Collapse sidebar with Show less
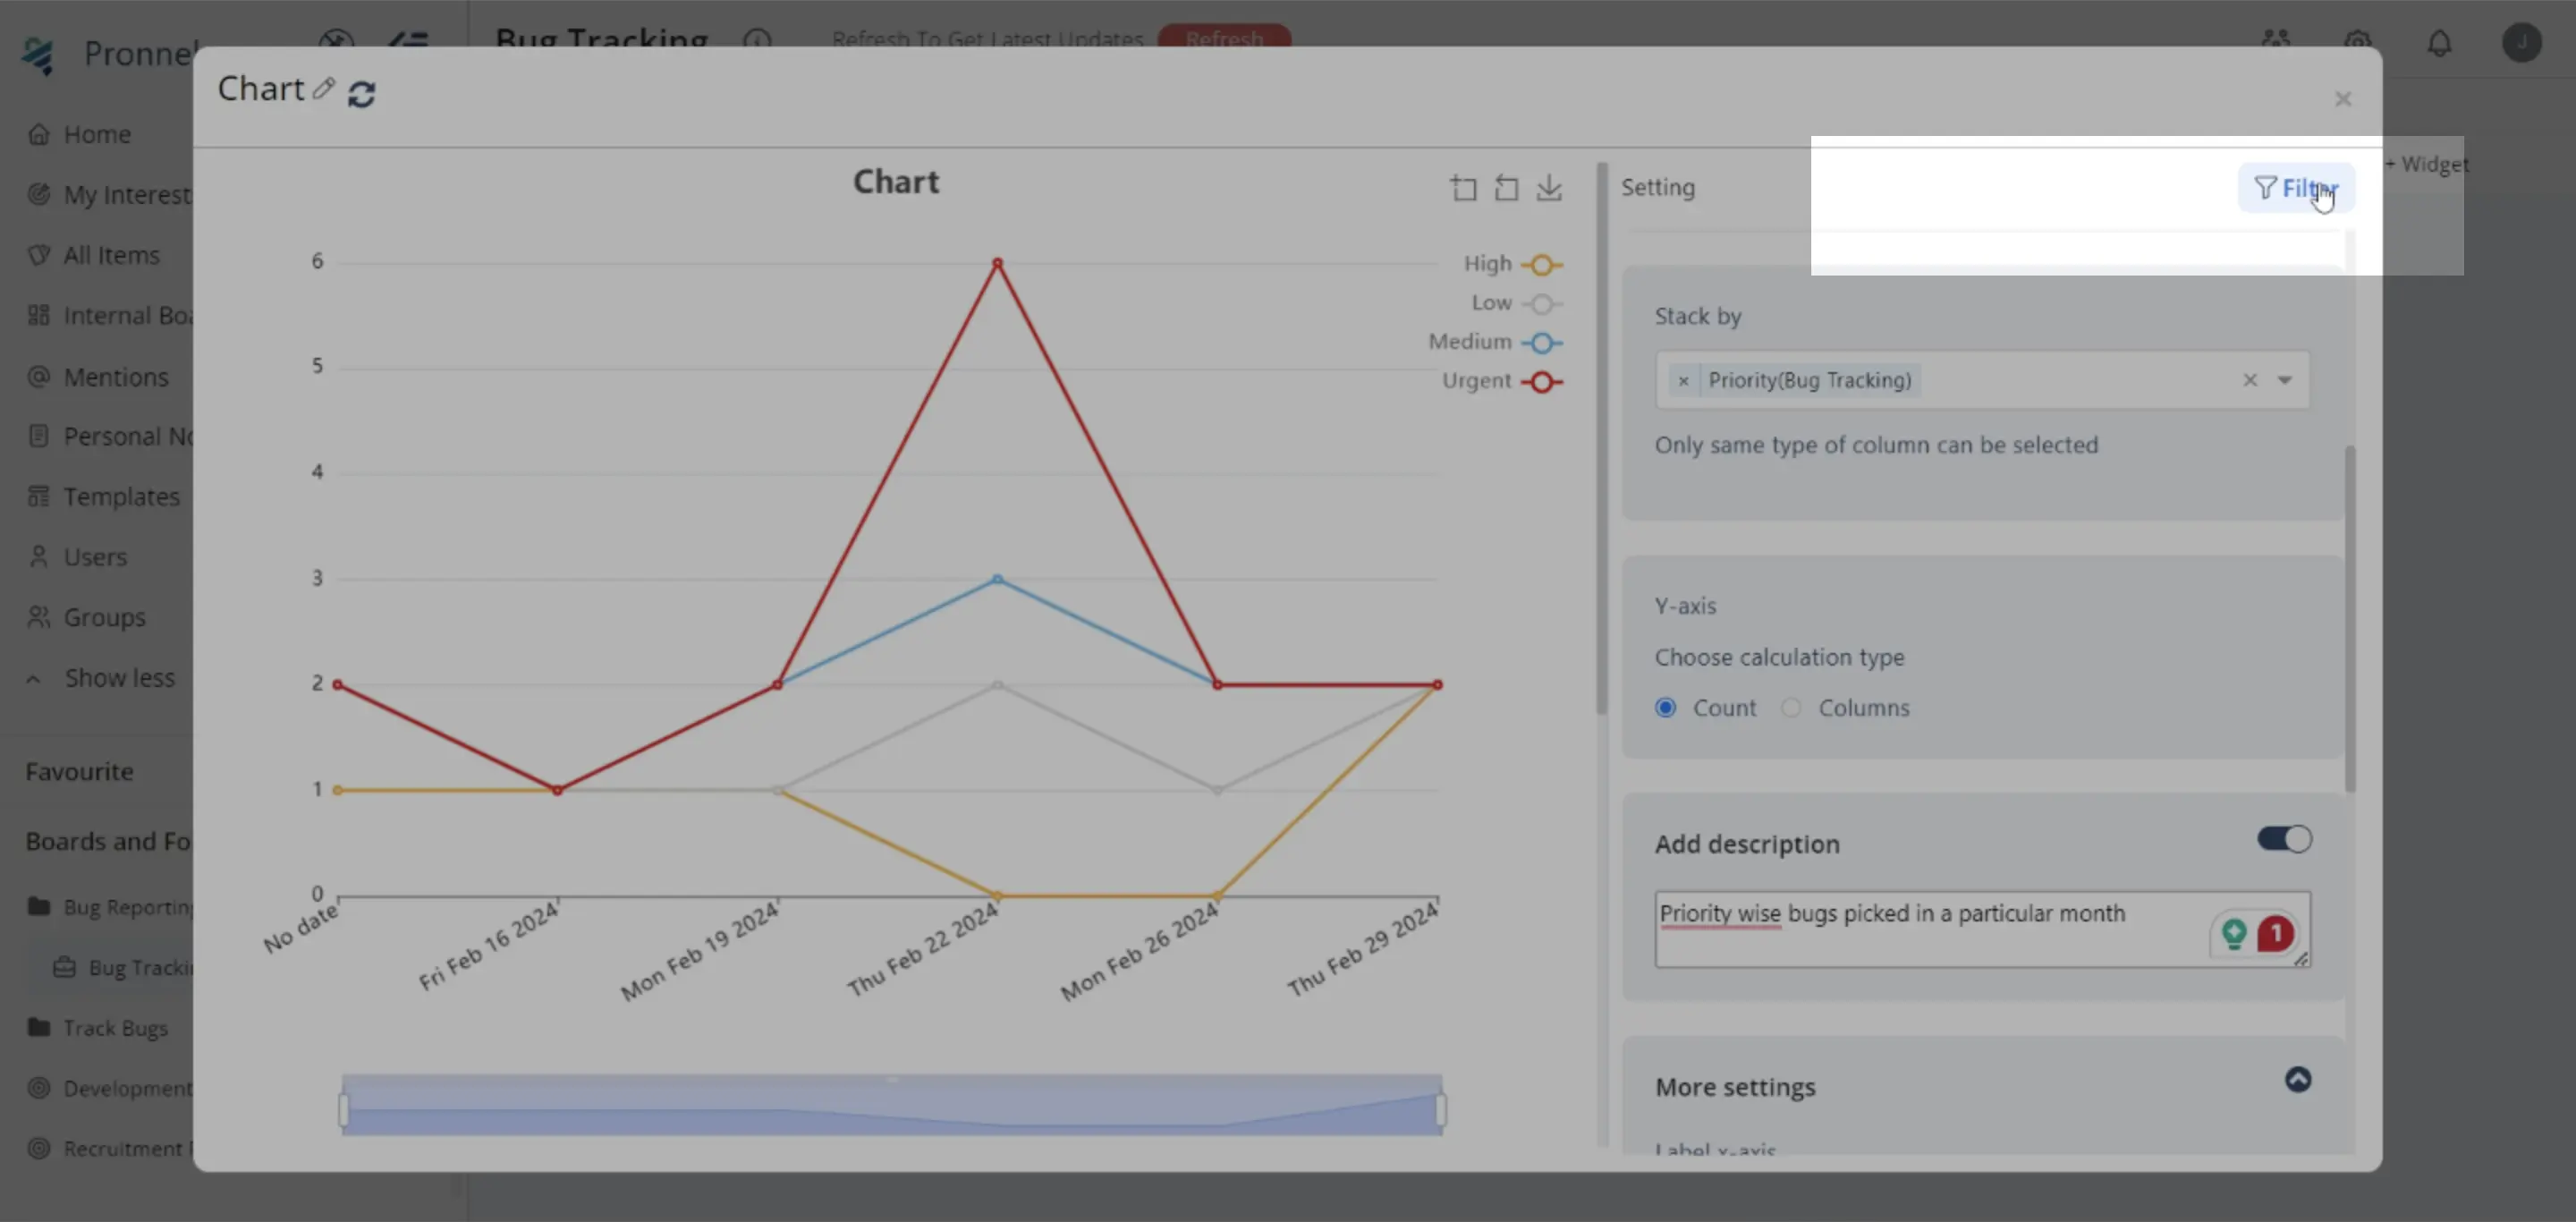This screenshot has width=2576, height=1222. coord(119,678)
